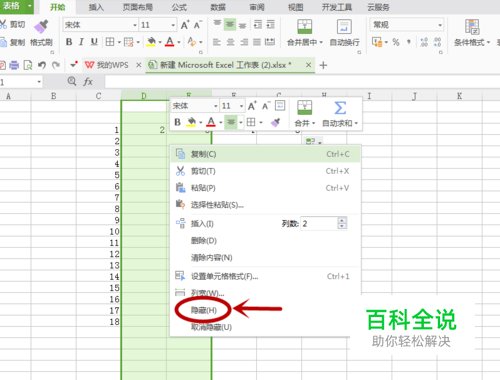The image size is (500, 380).
Task: Switch to the 页面布局 ribbon tab
Action: [138, 7]
